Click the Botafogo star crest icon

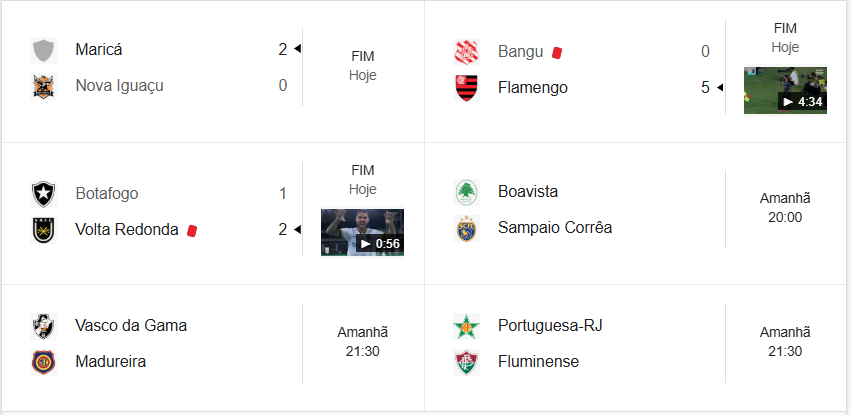[43, 194]
